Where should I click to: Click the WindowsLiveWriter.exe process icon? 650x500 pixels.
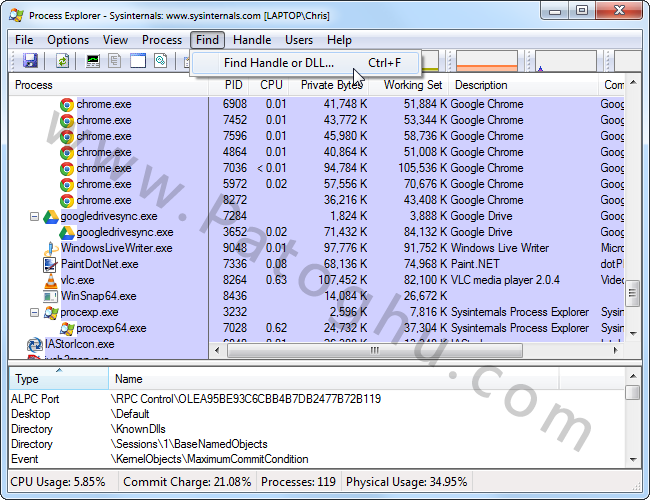pos(51,248)
